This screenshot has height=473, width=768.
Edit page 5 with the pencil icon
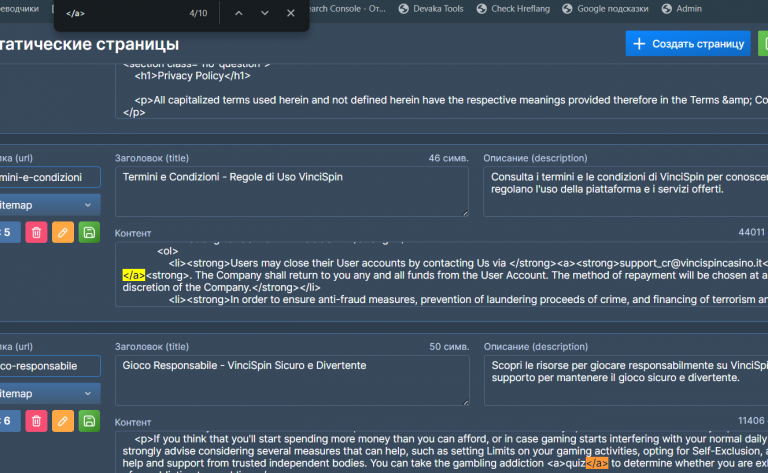pos(63,232)
